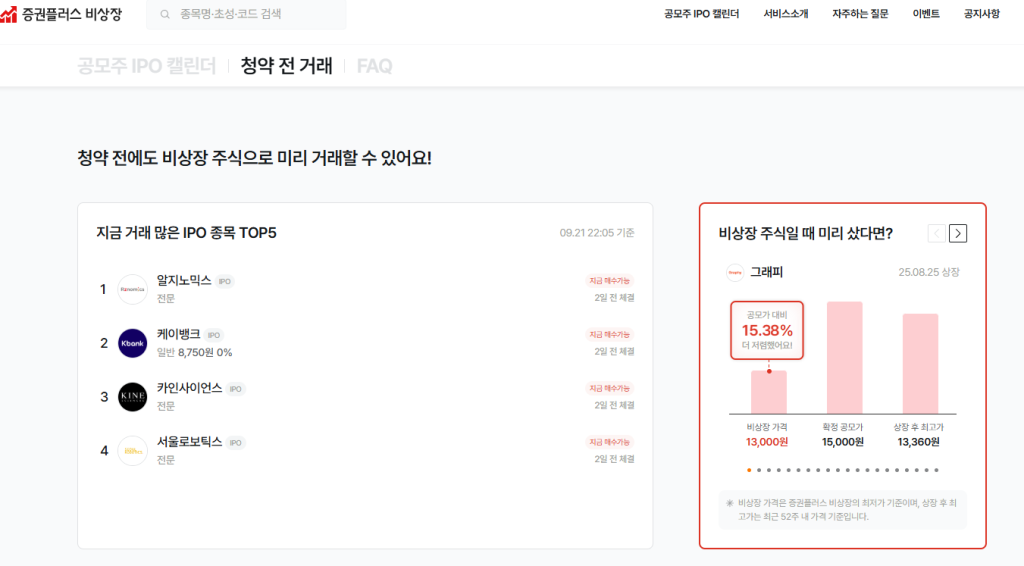Click the info icon beside price disclaimer

[x=730, y=503]
